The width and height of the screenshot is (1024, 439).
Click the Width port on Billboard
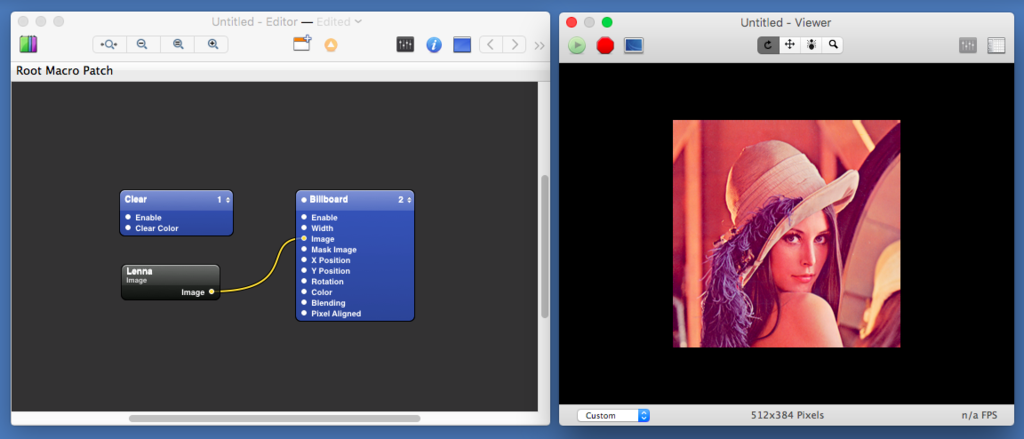click(304, 228)
